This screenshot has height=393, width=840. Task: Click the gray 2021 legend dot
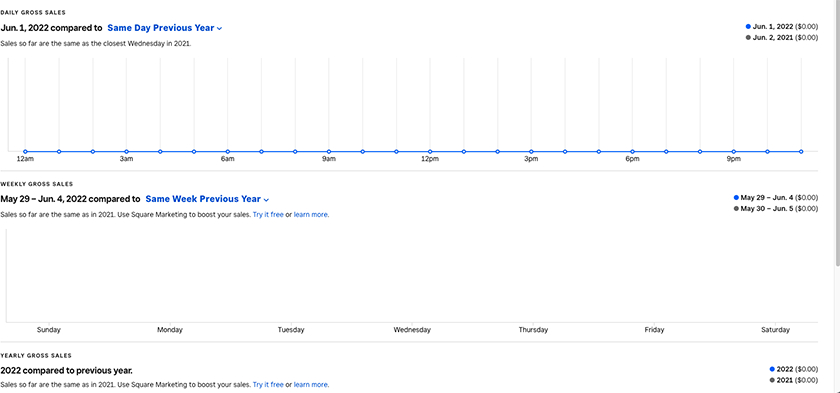[772, 380]
